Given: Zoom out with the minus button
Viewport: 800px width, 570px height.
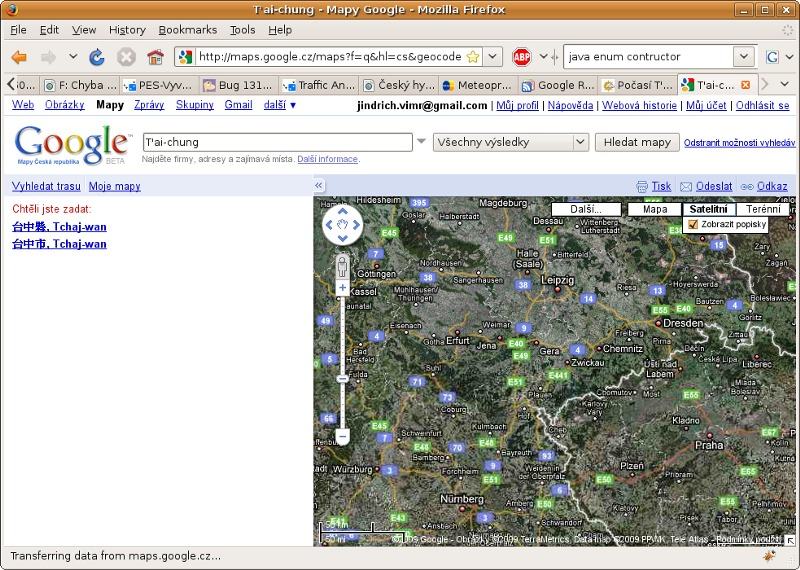Looking at the screenshot, I should (x=342, y=436).
